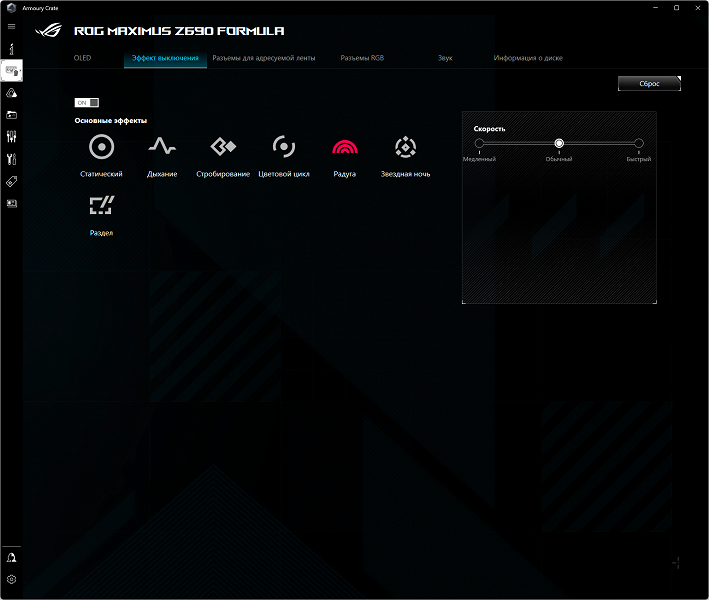Select the Цветовой цикл effect icon
Viewport: 709px width, 600px height.
coord(284,146)
